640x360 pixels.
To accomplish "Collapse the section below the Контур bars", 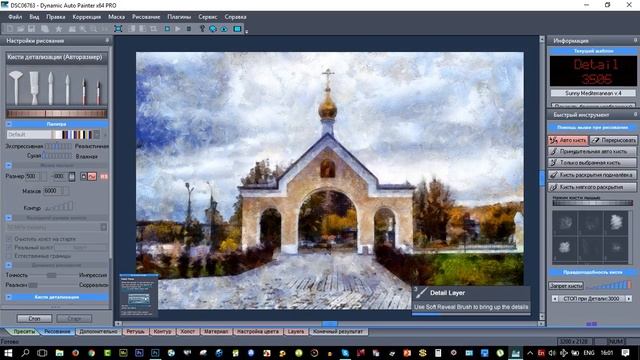I will [9, 218].
